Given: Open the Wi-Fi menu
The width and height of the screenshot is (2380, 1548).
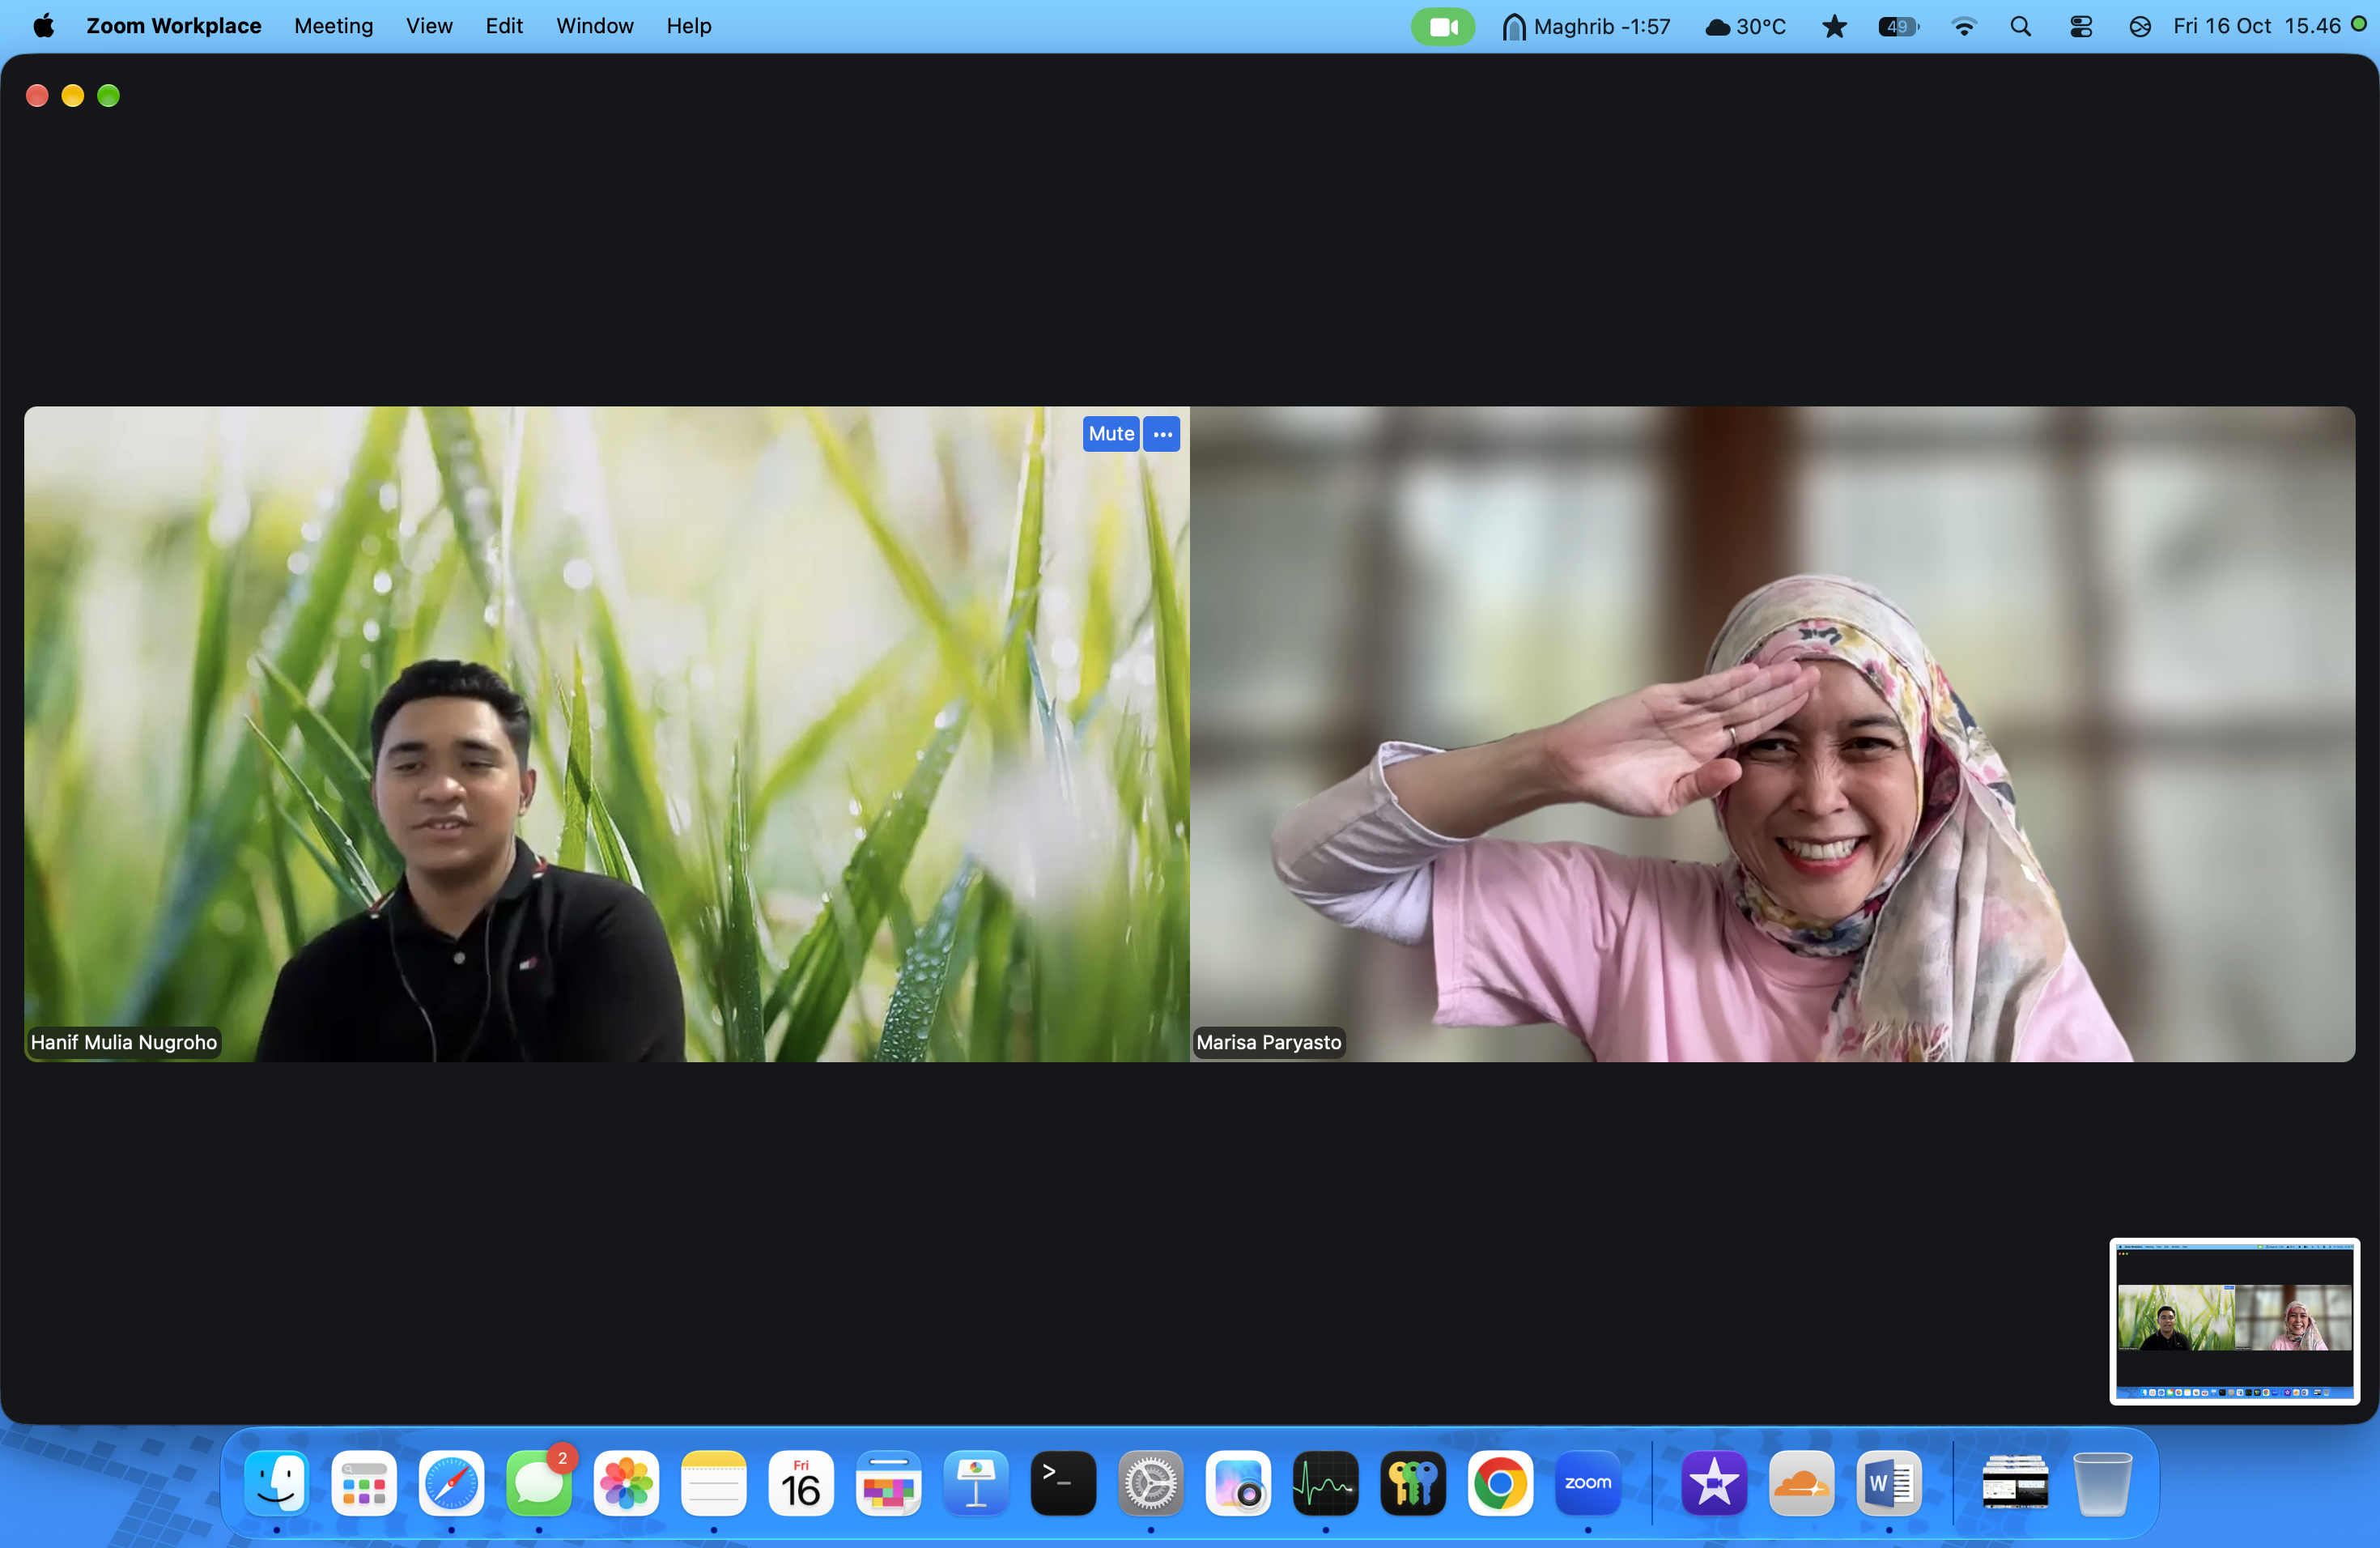Looking at the screenshot, I should click(1964, 27).
